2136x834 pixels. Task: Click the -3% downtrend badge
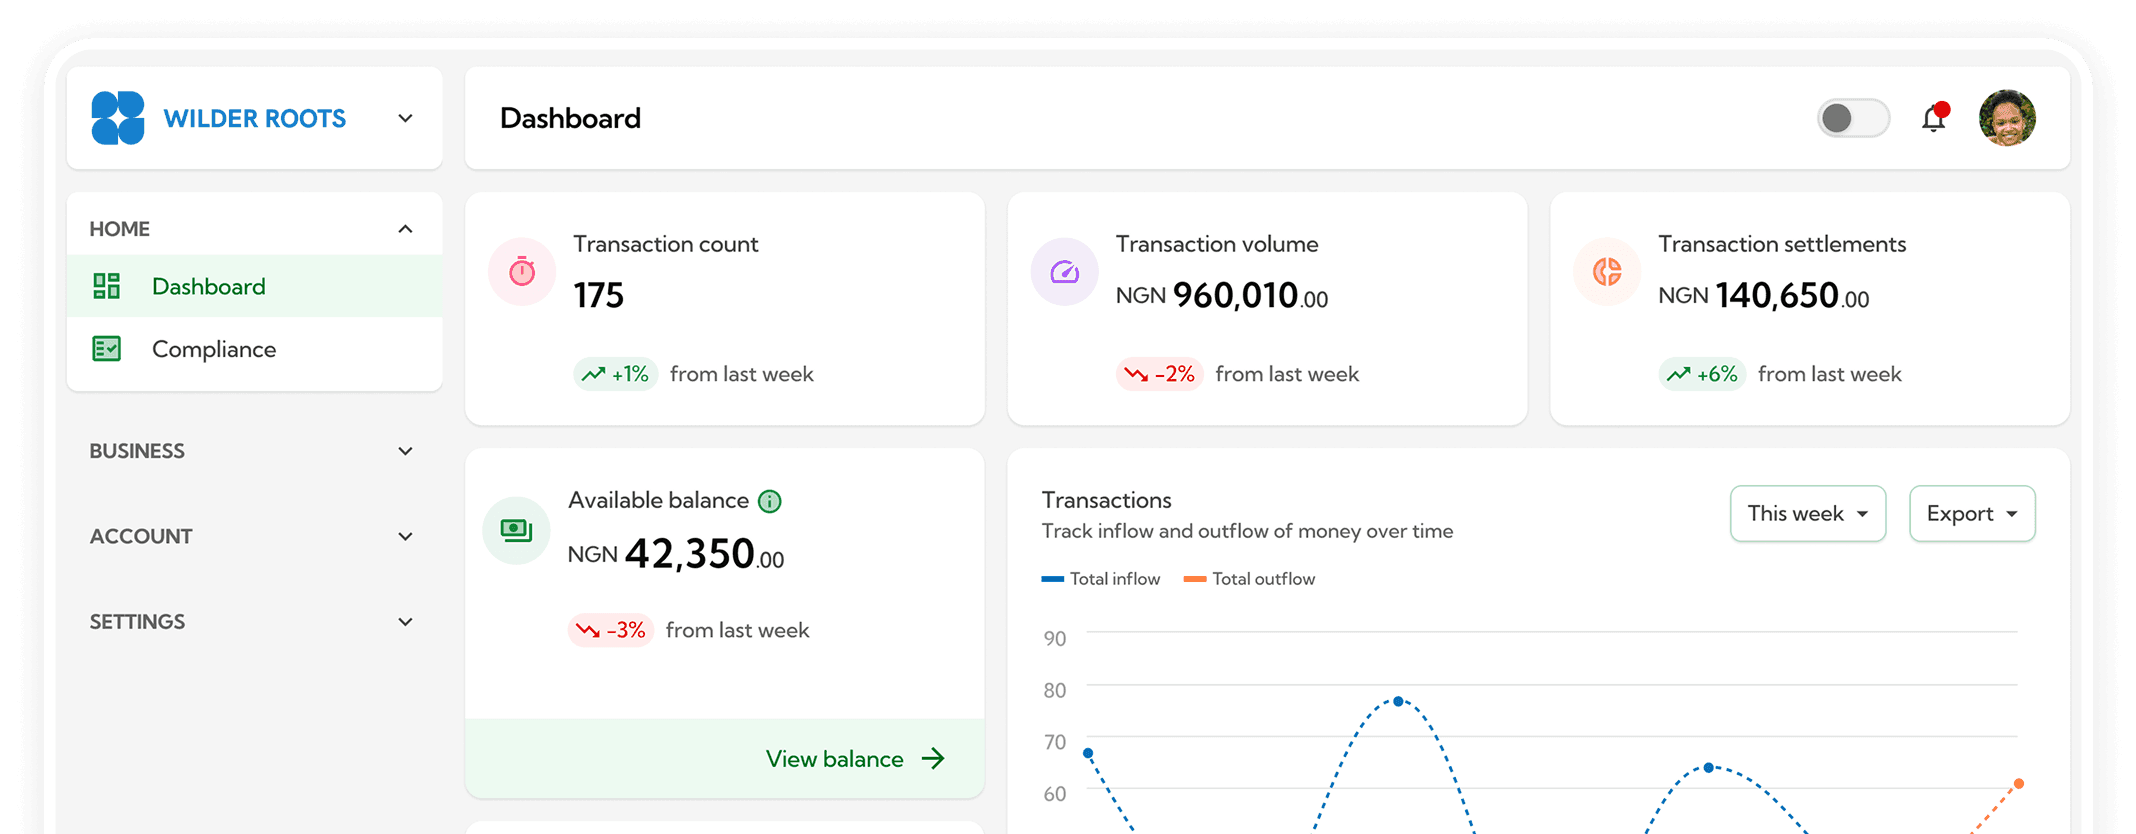coord(610,630)
